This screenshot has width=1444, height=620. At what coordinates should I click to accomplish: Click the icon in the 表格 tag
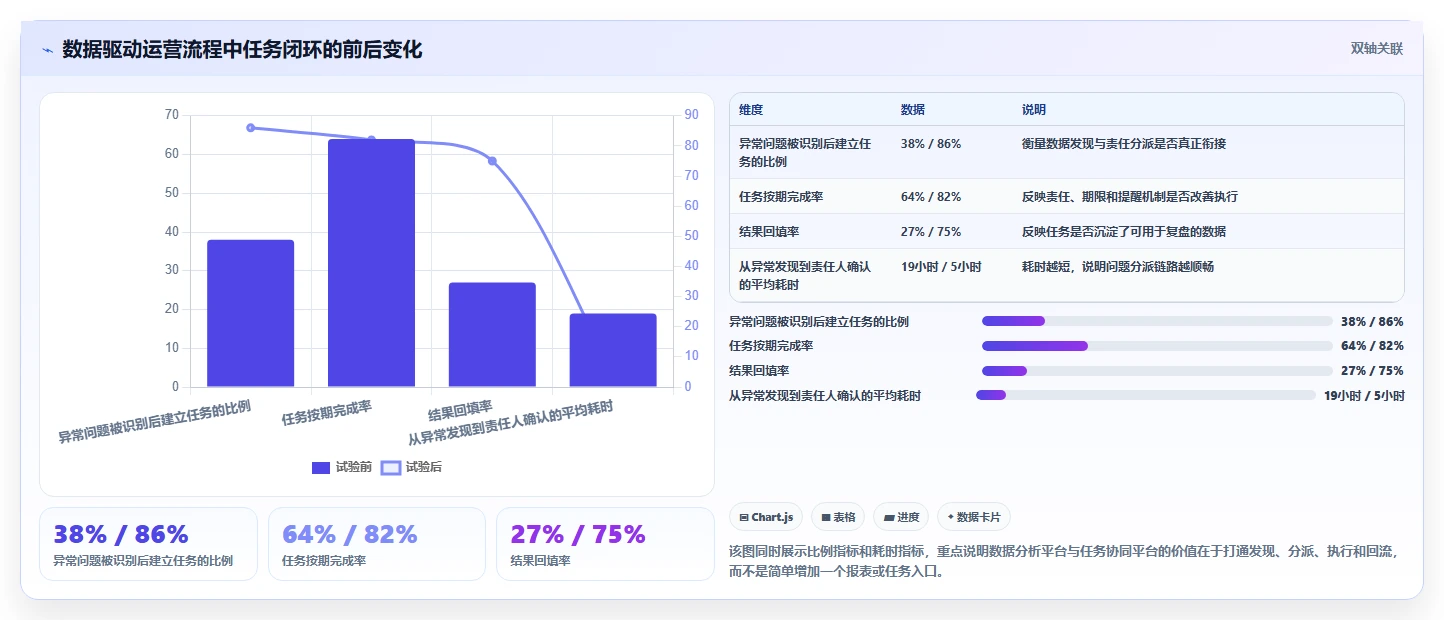tap(826, 518)
